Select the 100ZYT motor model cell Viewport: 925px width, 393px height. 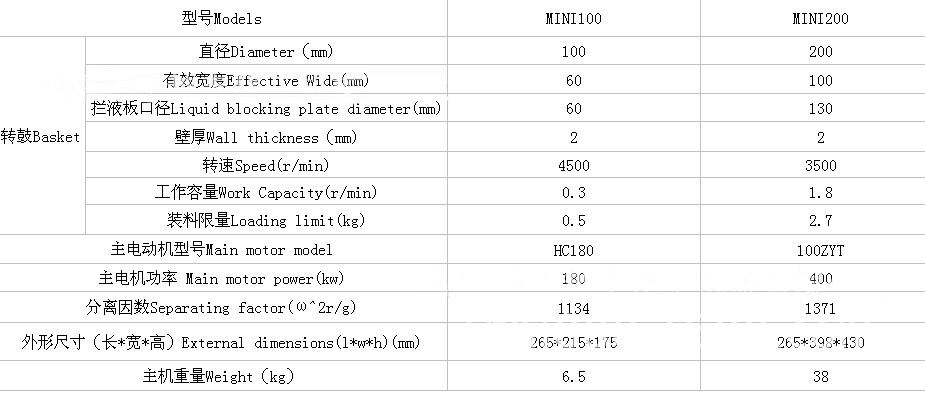(820, 251)
